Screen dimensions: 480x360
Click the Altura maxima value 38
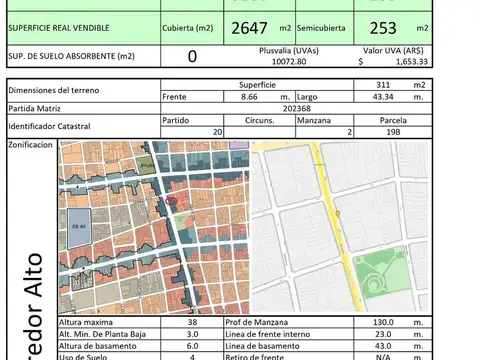click(x=192, y=322)
